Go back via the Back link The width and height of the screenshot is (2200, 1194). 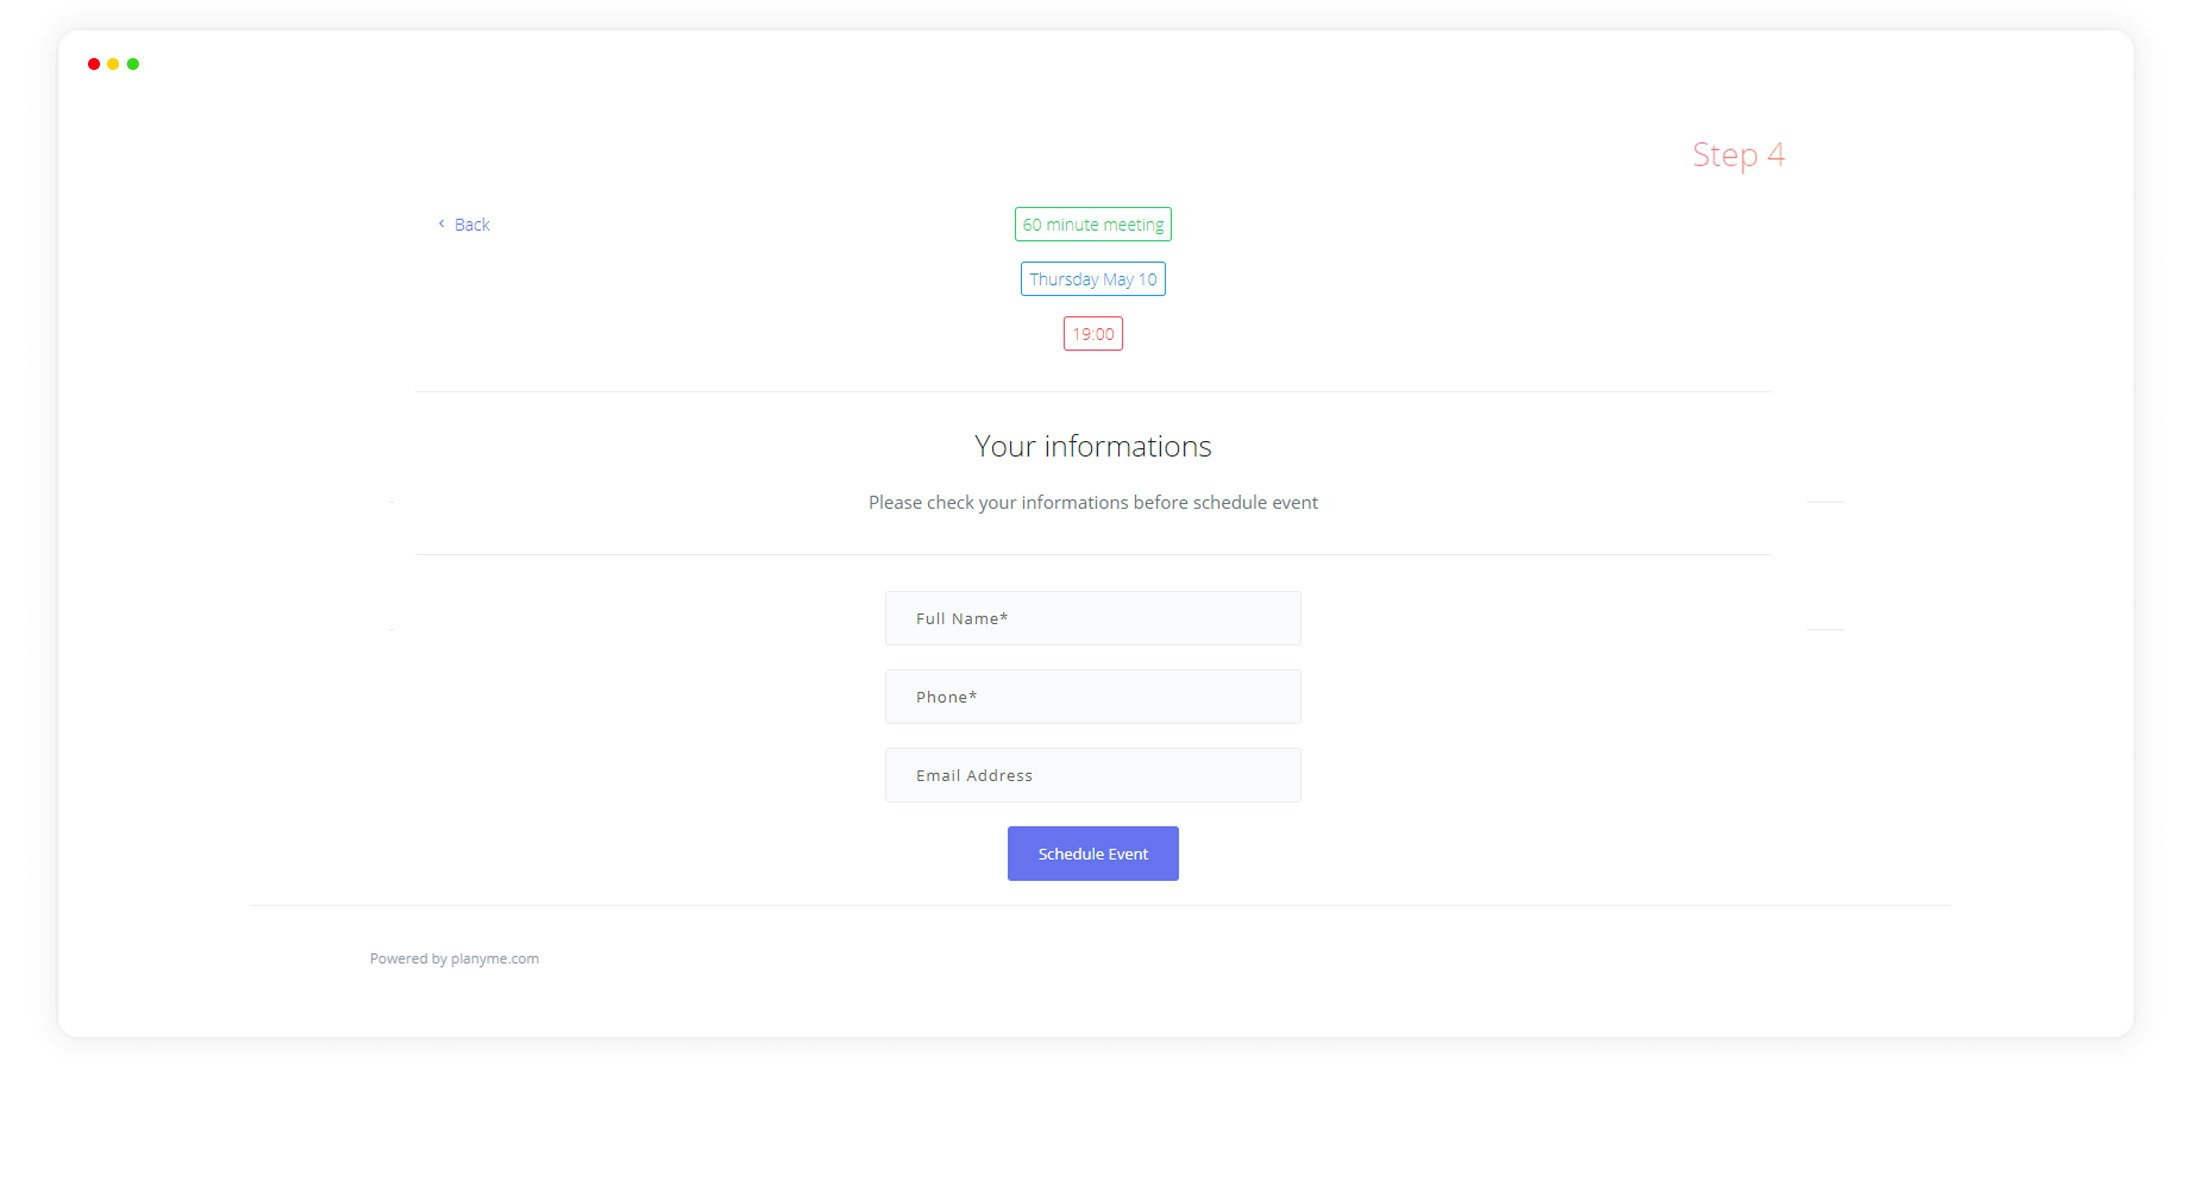[x=472, y=225]
